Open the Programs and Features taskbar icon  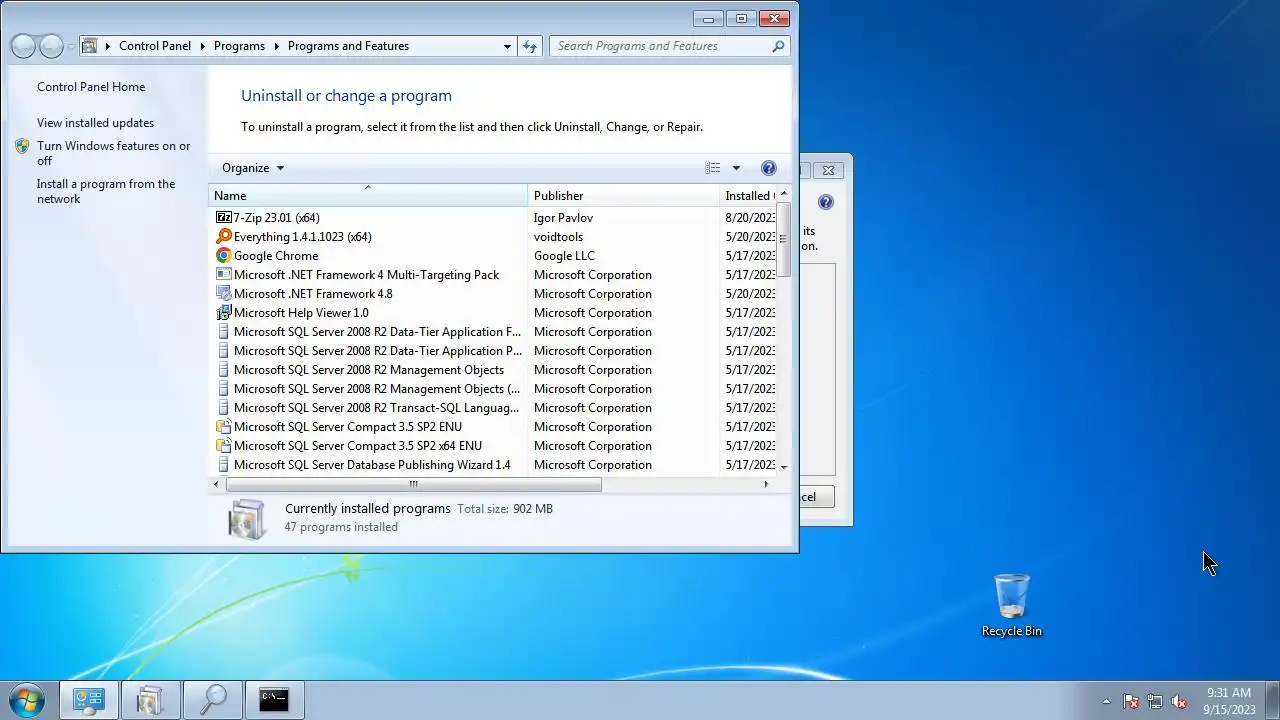[x=150, y=700]
